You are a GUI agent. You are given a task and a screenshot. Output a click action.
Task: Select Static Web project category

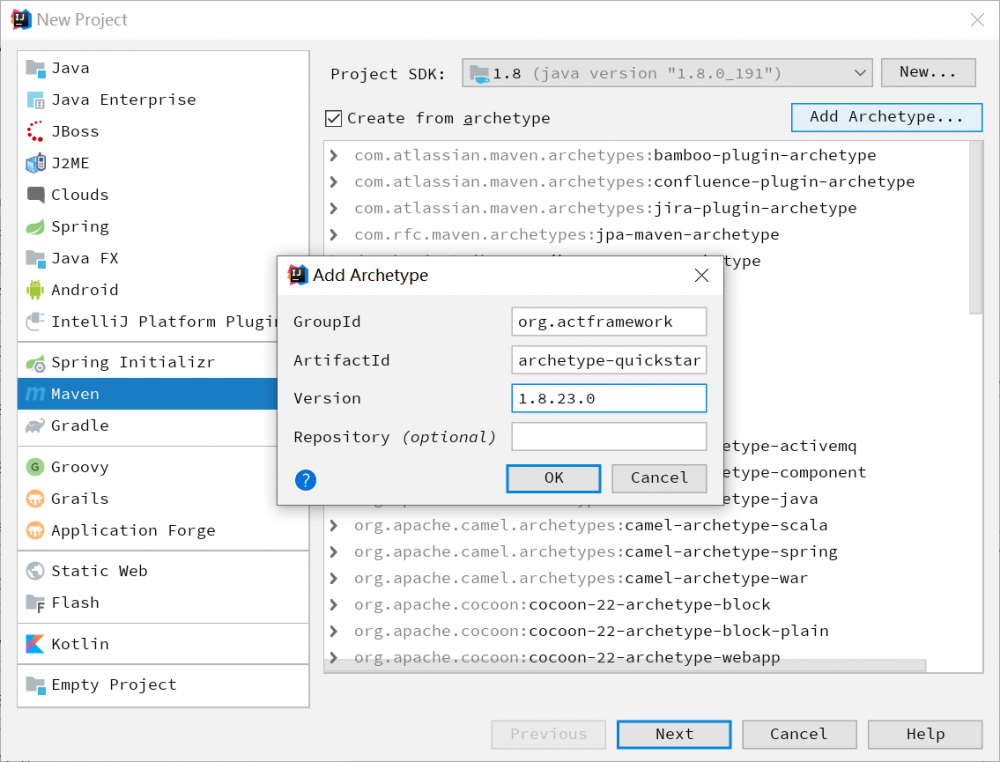(99, 571)
